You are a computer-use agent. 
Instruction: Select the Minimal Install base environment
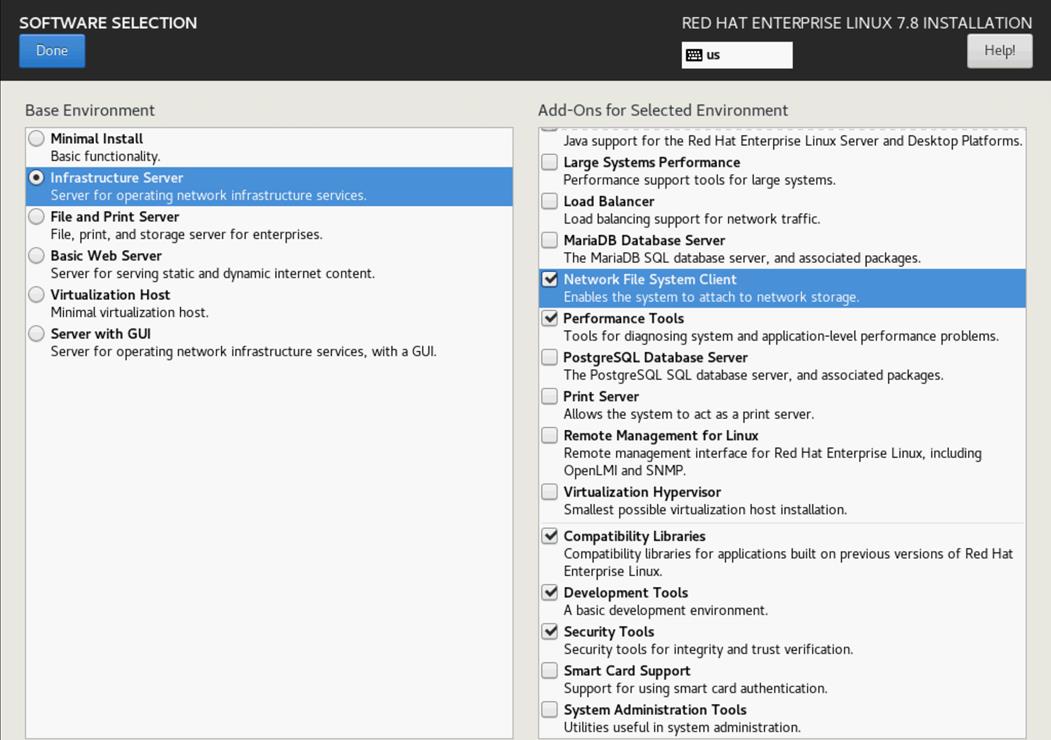[37, 138]
